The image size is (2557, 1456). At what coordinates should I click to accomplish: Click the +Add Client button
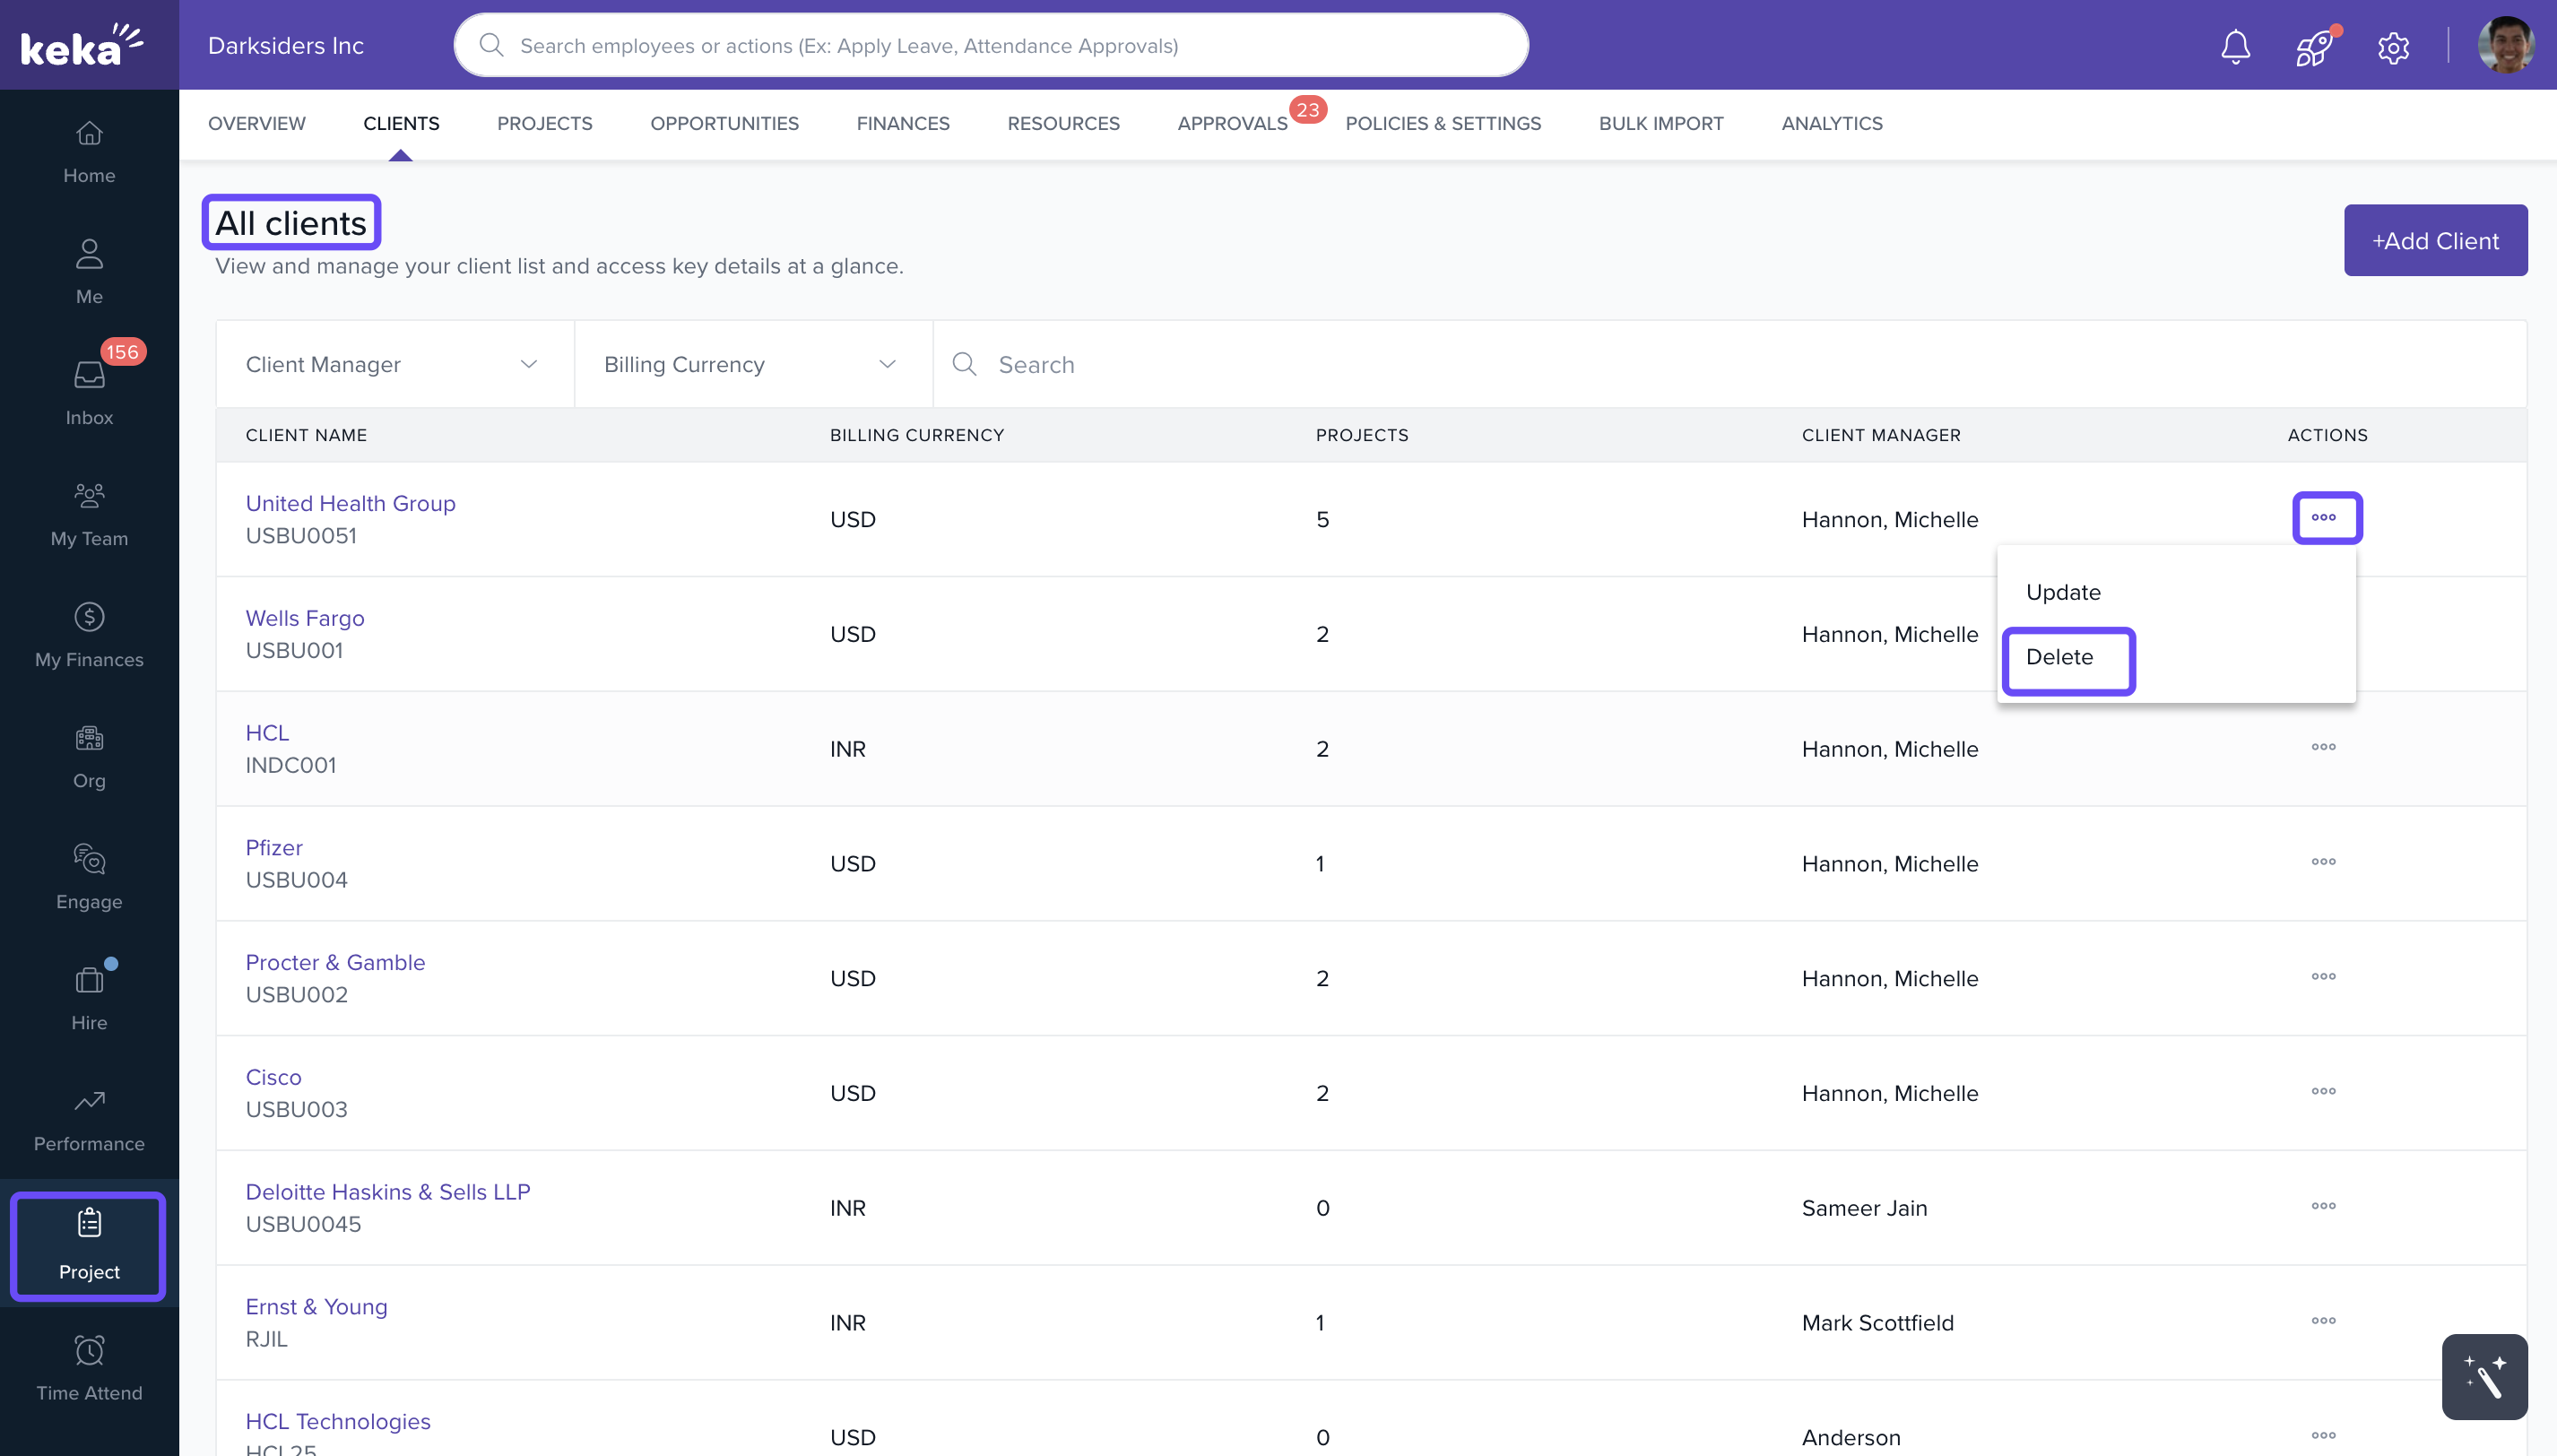click(x=2435, y=240)
